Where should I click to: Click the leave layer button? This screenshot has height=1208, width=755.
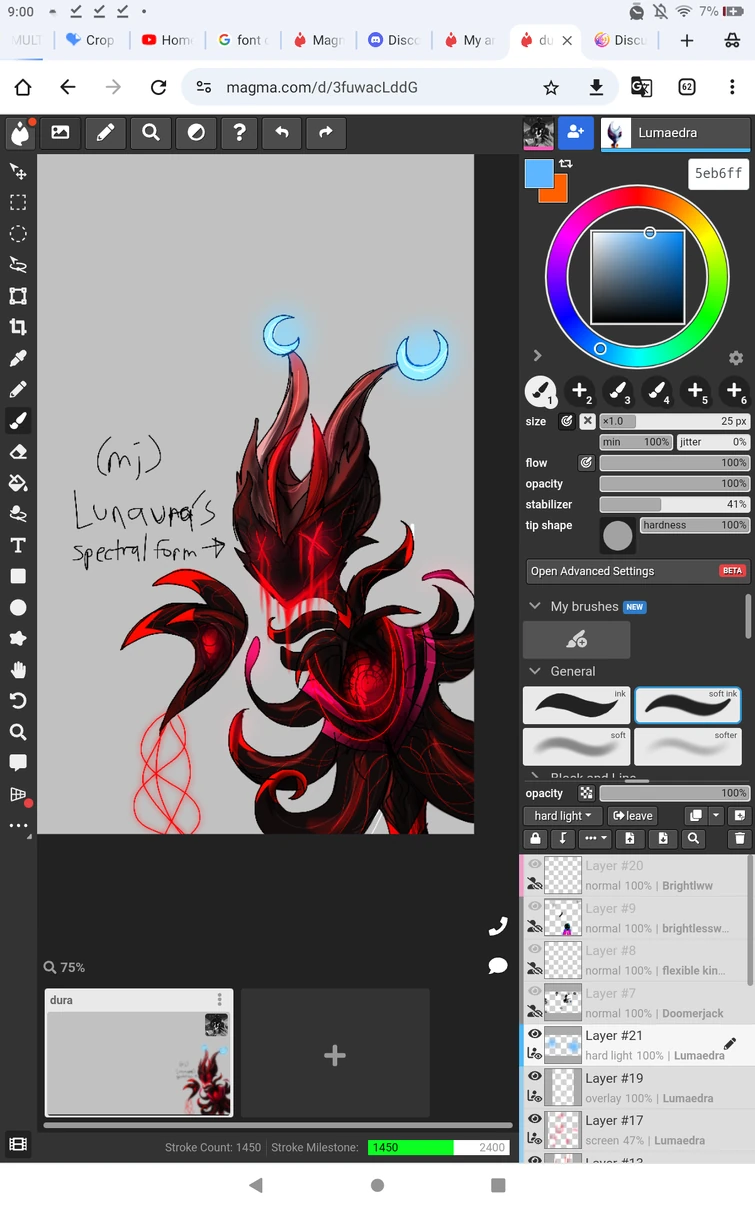click(633, 816)
